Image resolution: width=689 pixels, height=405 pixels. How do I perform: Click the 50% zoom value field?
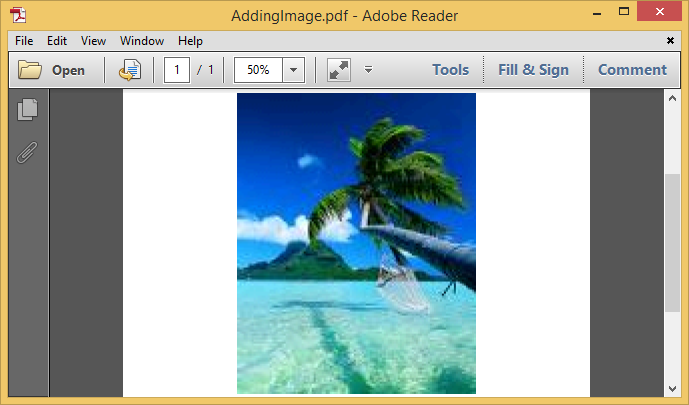[258, 70]
